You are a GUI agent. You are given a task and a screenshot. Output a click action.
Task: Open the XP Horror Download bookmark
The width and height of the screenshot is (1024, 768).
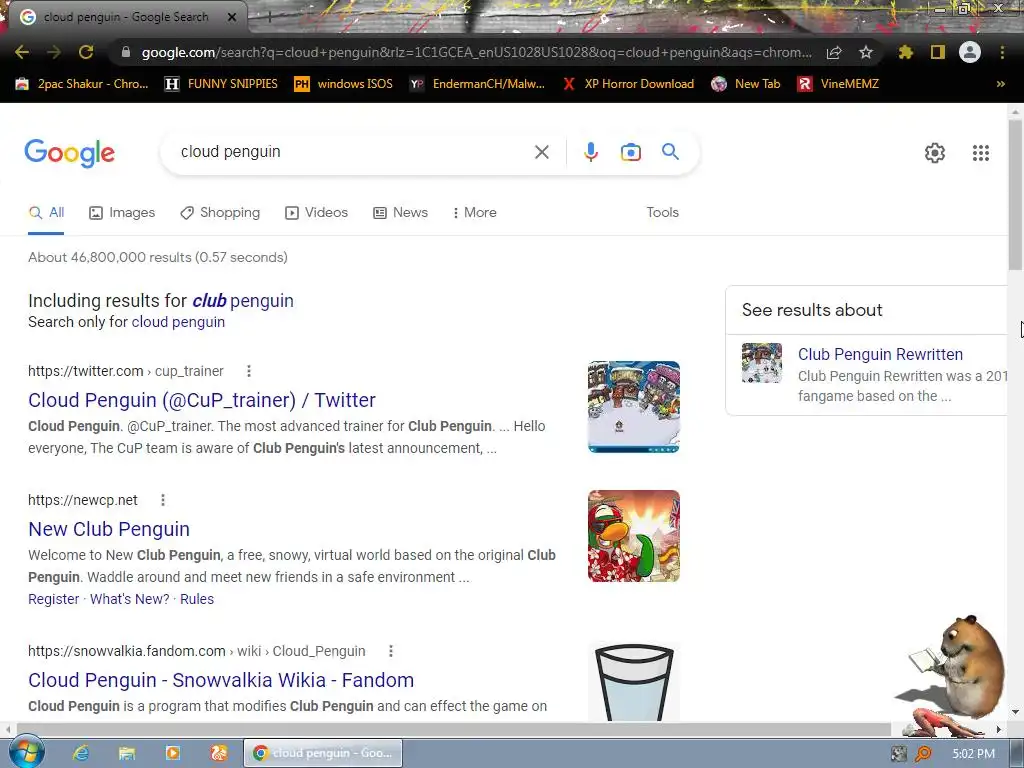628,84
